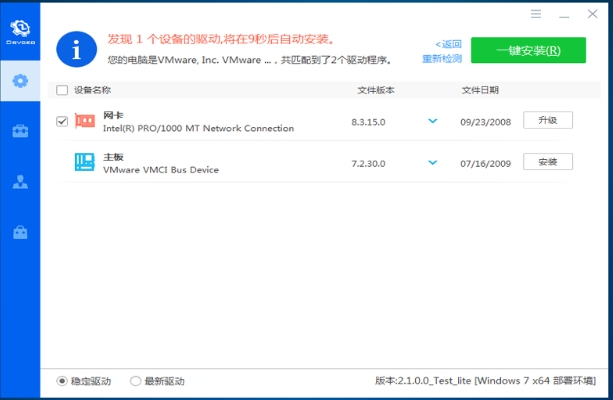Click 安装 button for VMware VMCI device
The width and height of the screenshot is (613, 400).
[547, 161]
